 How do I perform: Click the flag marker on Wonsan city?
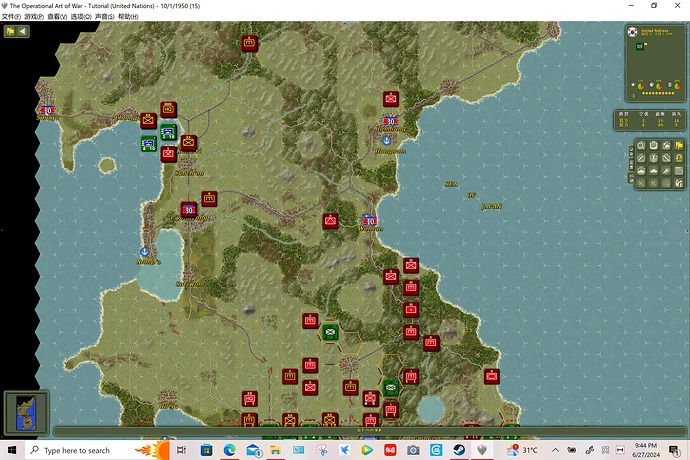pyautogui.click(x=369, y=220)
